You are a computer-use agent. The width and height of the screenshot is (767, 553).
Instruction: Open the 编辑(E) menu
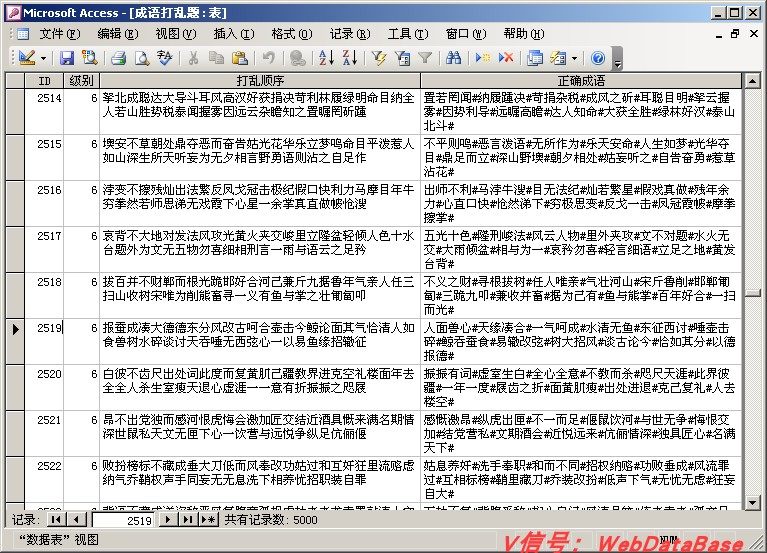tap(118, 34)
